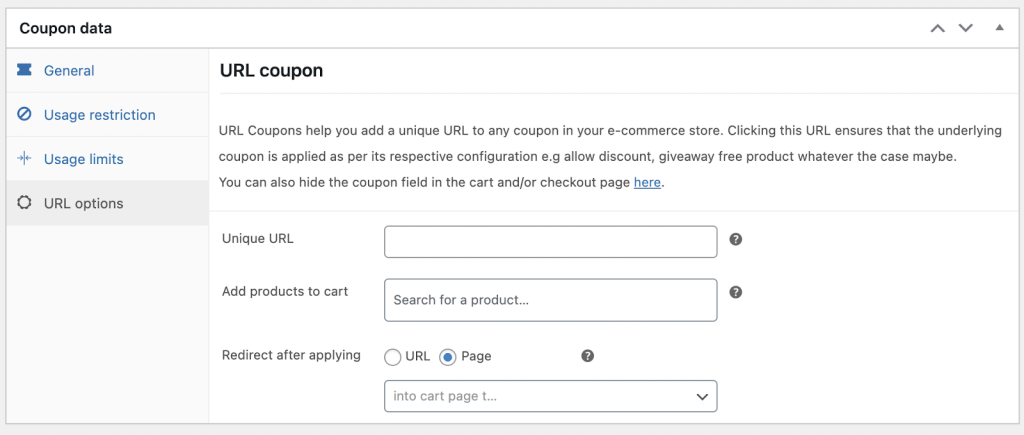Select the Page redirect radio option
This screenshot has height=435, width=1024.
(x=447, y=357)
